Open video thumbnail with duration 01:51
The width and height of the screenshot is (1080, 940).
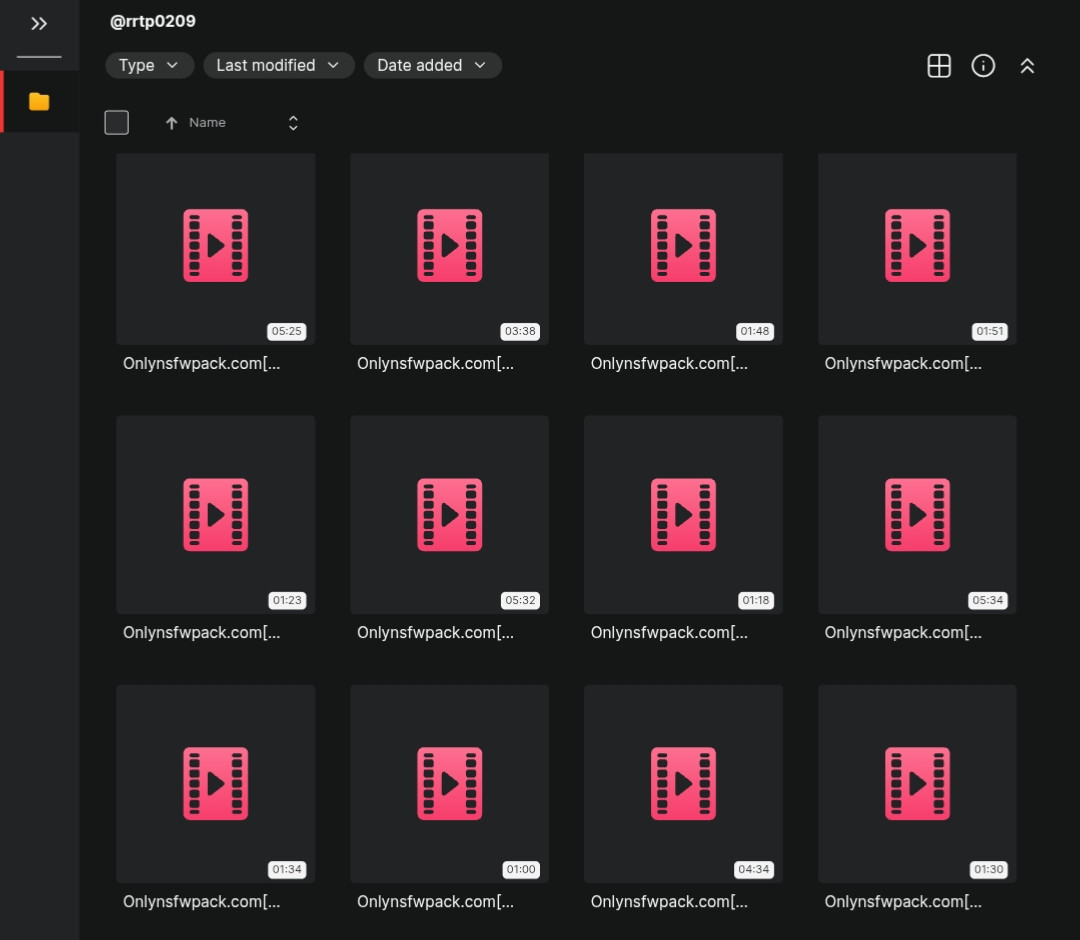[x=917, y=249]
